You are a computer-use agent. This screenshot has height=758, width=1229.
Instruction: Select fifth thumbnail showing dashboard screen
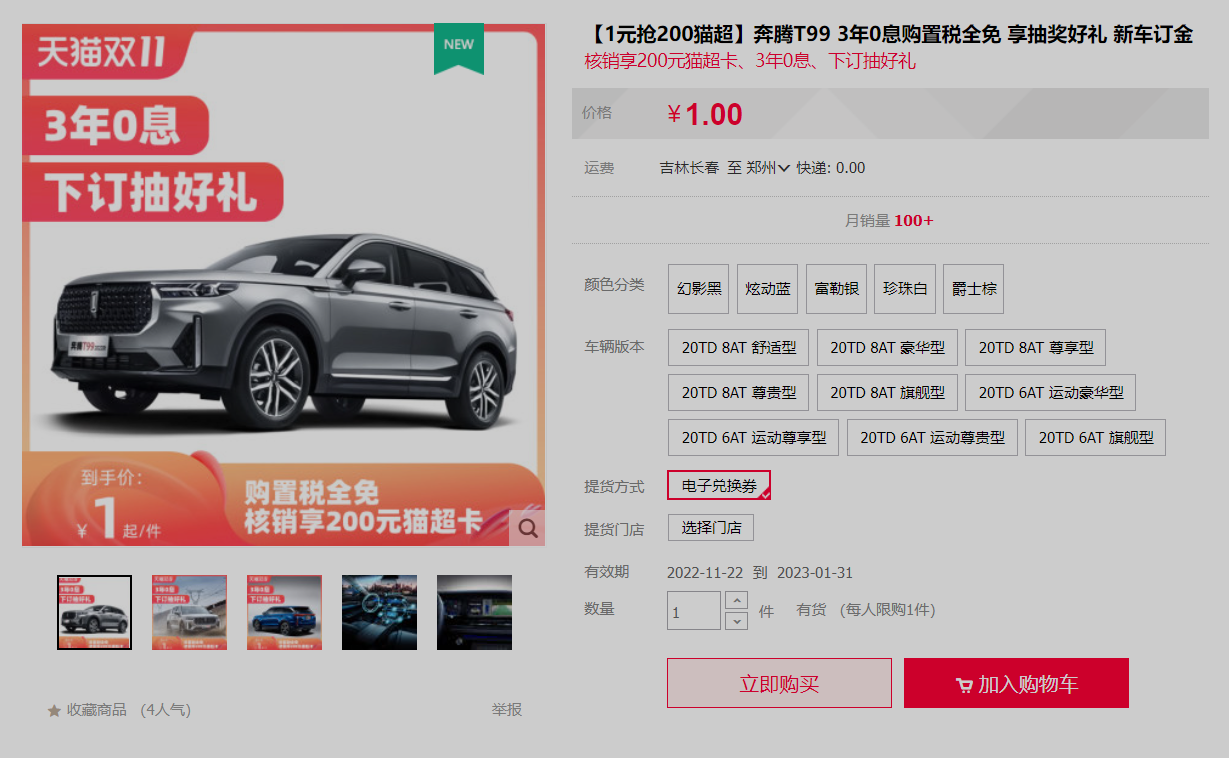(x=474, y=612)
